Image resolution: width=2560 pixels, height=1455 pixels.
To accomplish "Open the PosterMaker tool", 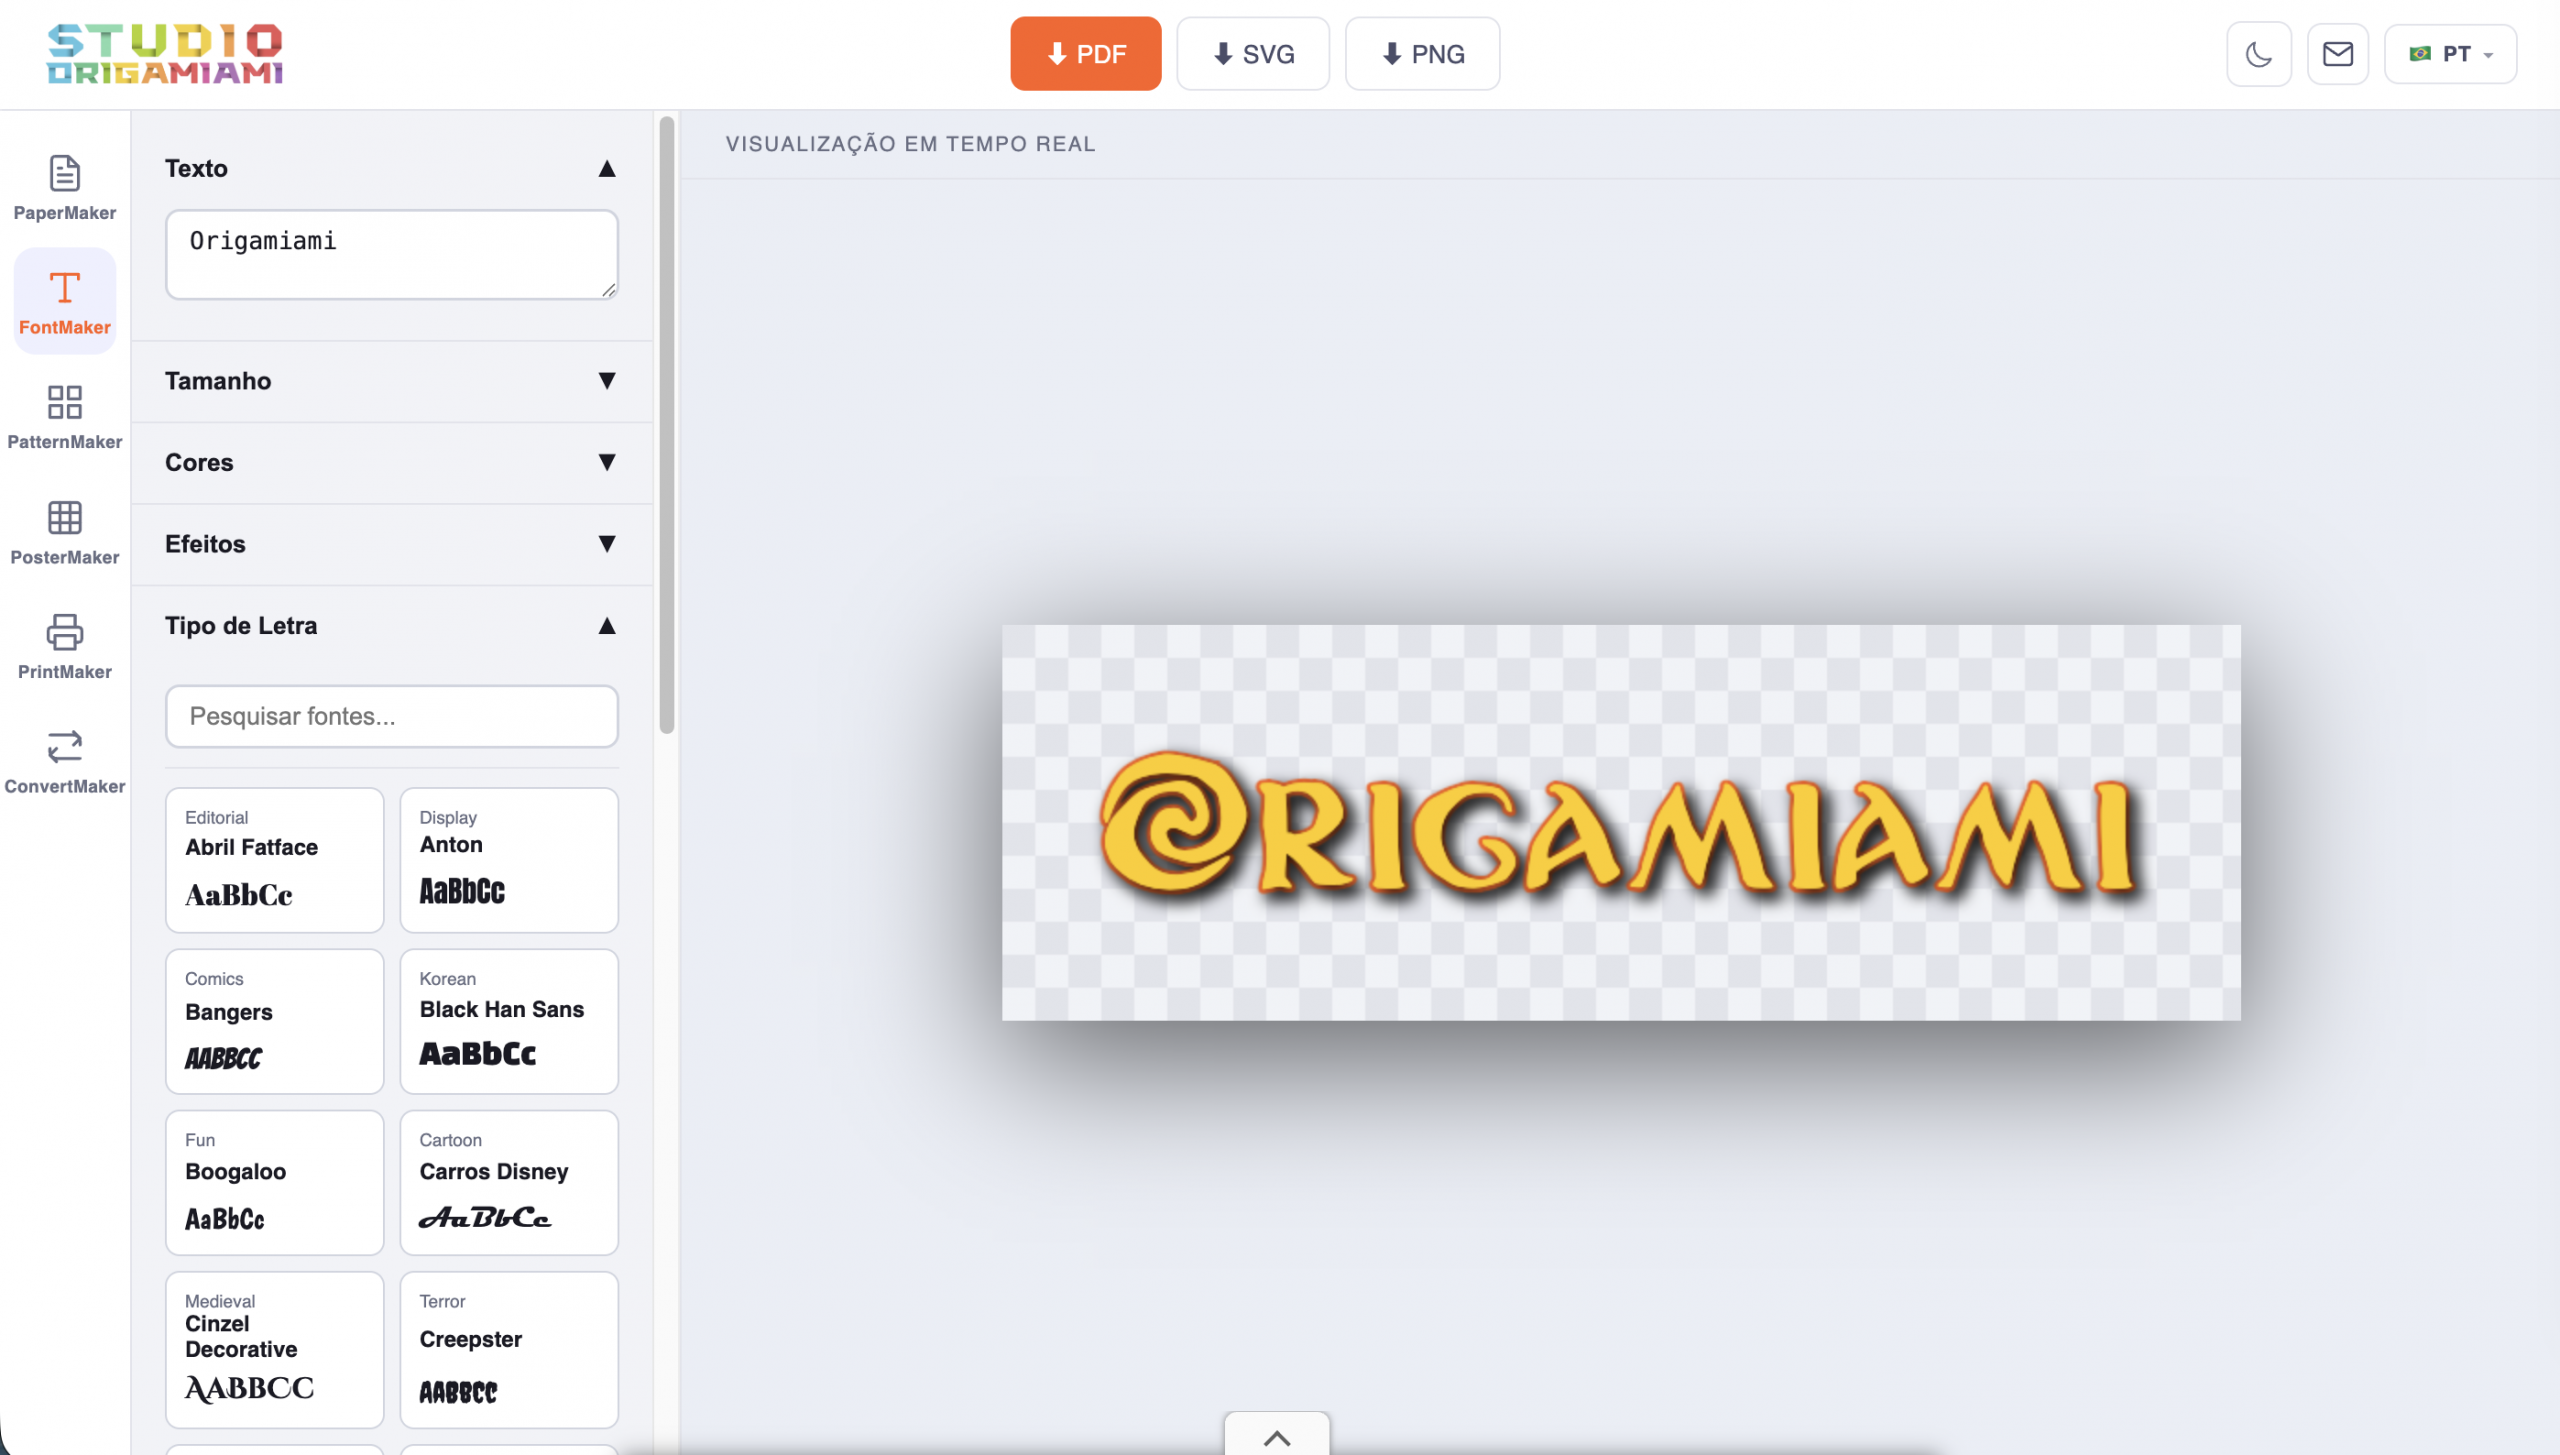I will click(65, 531).
